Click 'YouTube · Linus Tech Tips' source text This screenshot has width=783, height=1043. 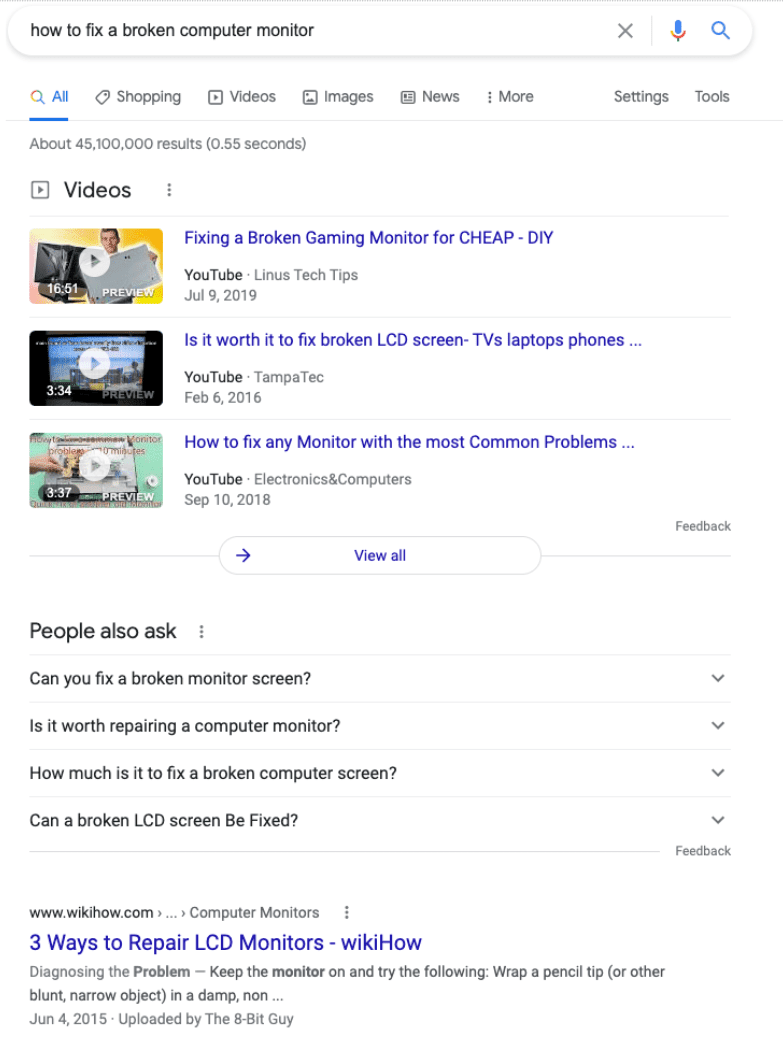tap(271, 275)
